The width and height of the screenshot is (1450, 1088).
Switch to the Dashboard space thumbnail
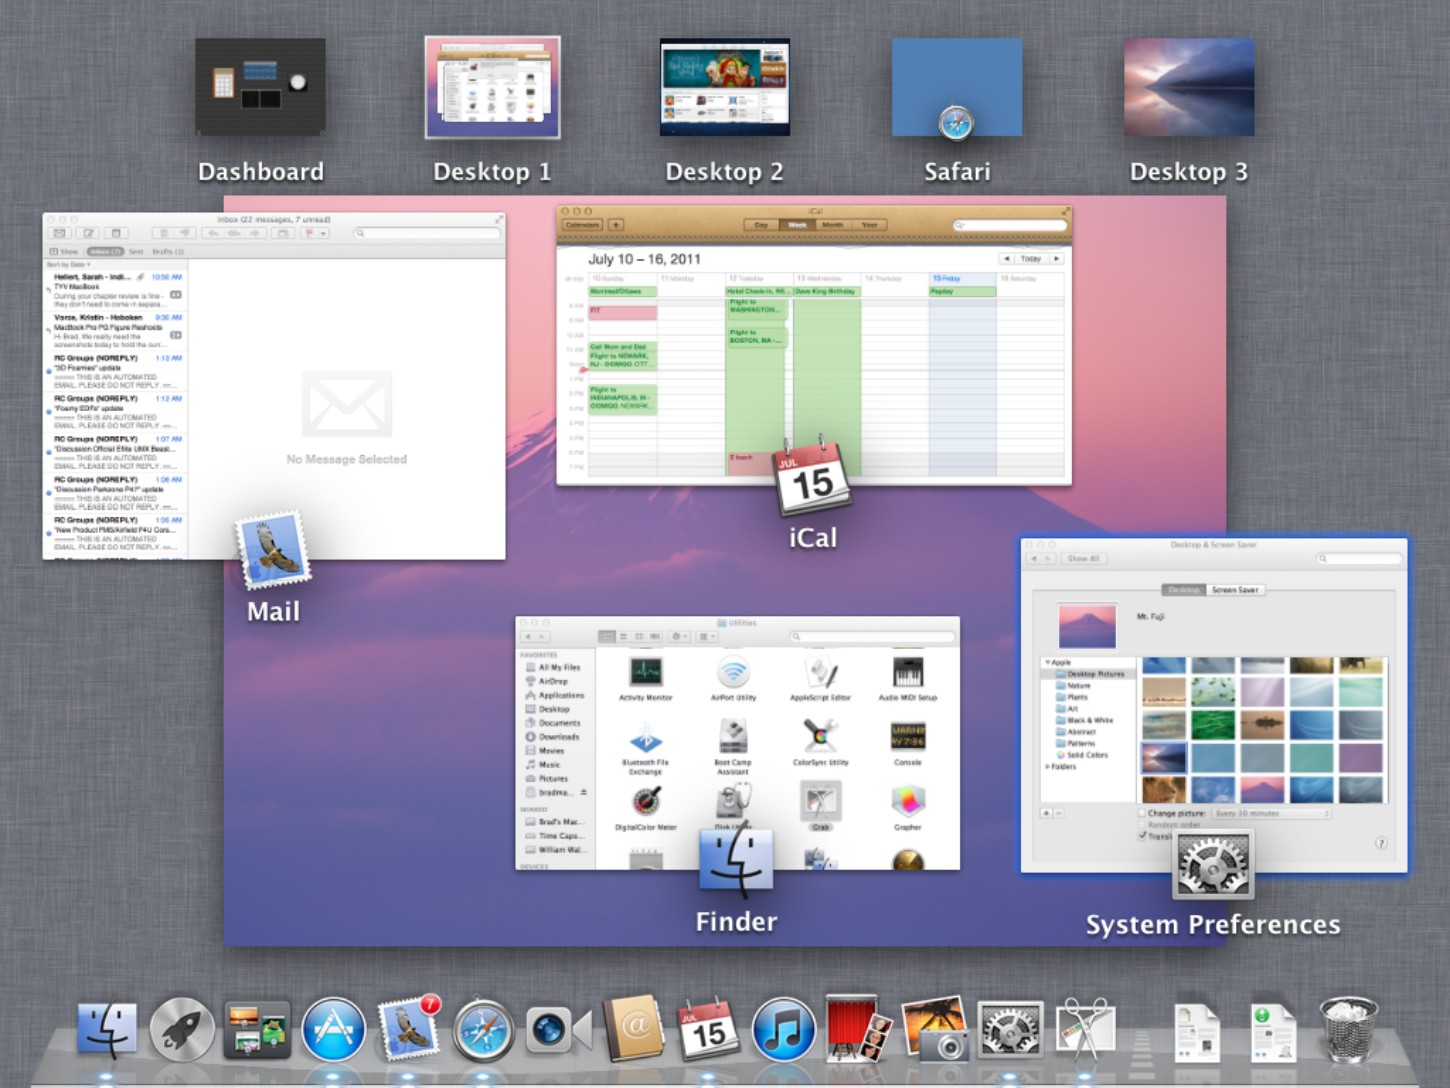tap(260, 86)
